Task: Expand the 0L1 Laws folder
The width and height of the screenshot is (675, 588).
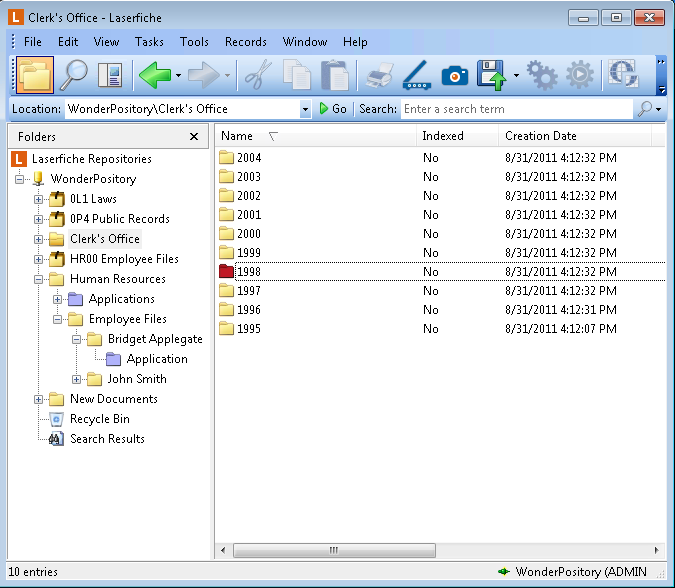Action: click(x=38, y=199)
